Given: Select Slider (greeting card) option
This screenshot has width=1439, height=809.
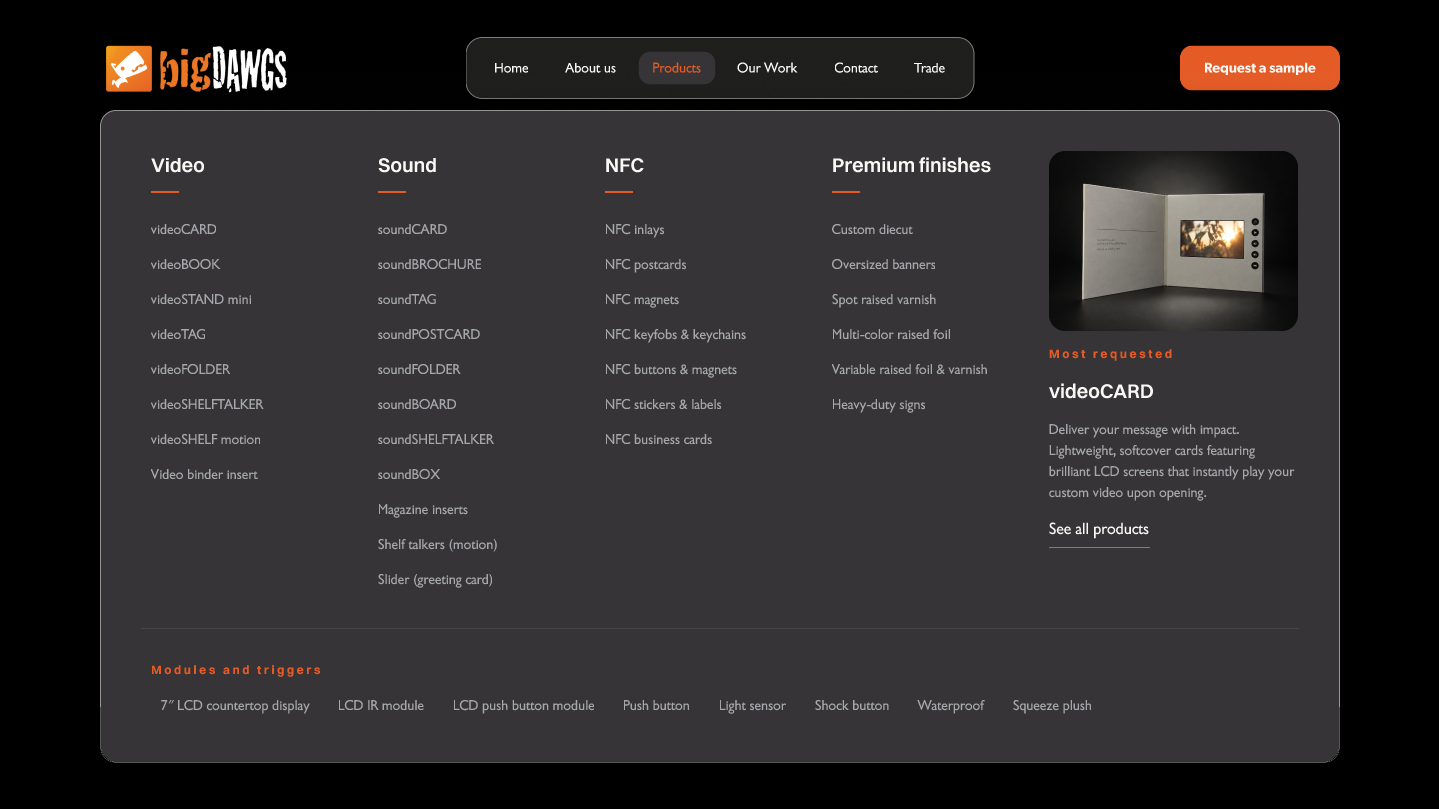Looking at the screenshot, I should 435,580.
